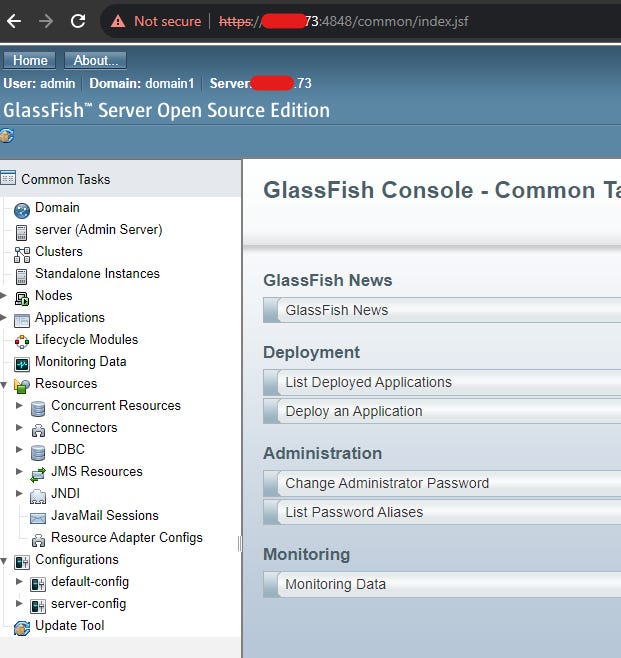Click the Standalone Instances icon
621x658 pixels.
pos(21,277)
